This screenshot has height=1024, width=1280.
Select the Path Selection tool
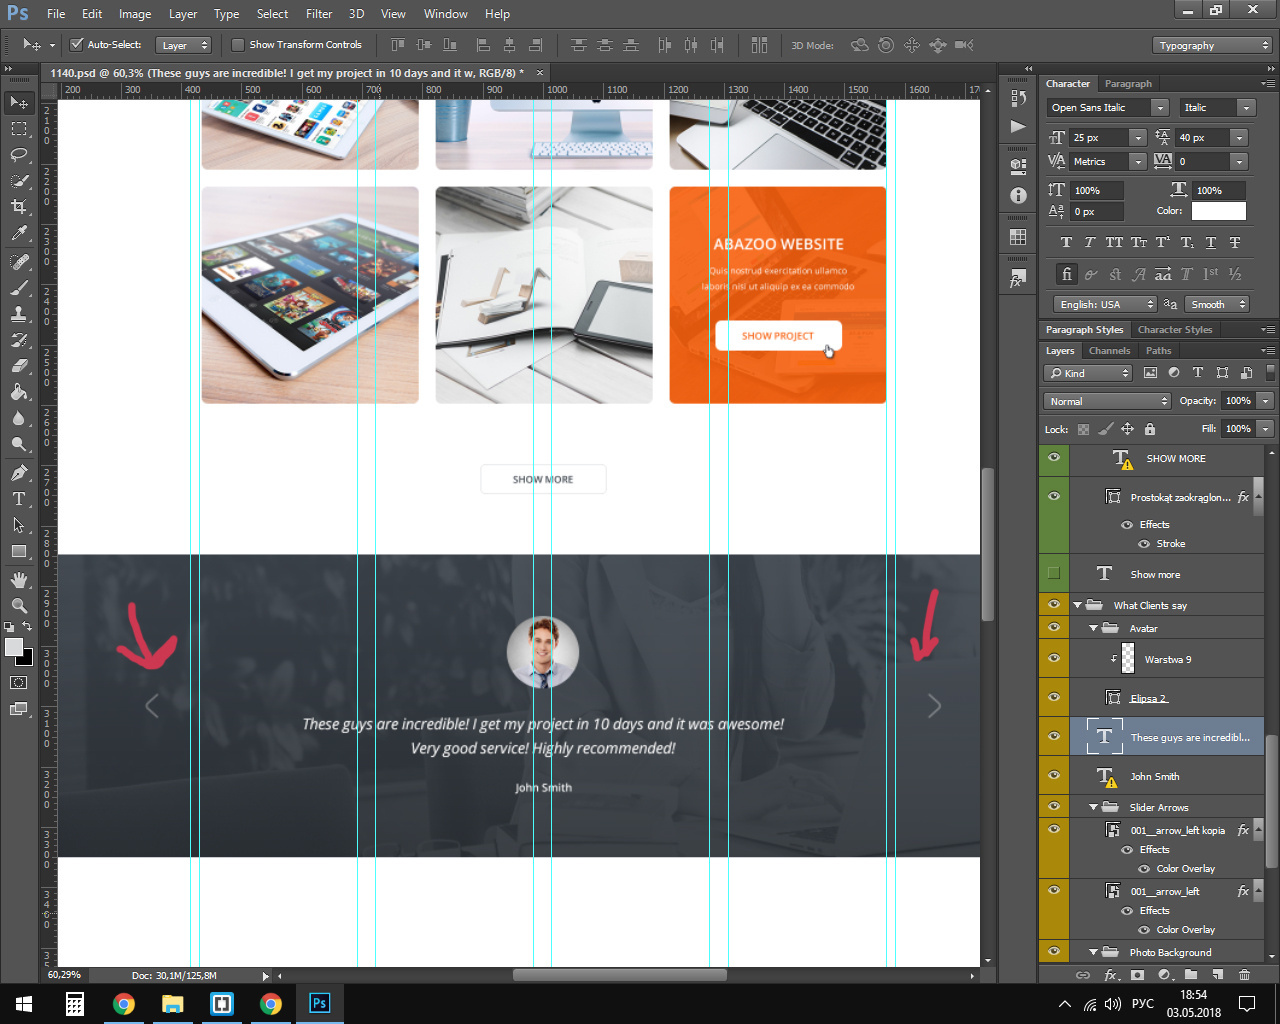pos(19,525)
